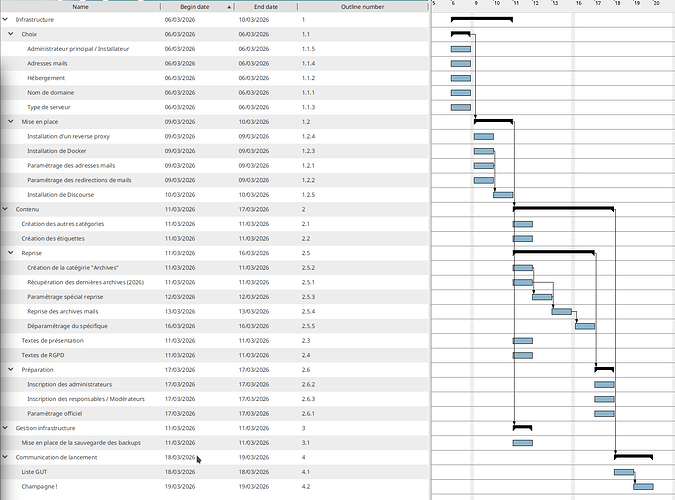Image resolution: width=675 pixels, height=500 pixels.
Task: Collapse the Préparation subtask group
Action: coord(12,369)
